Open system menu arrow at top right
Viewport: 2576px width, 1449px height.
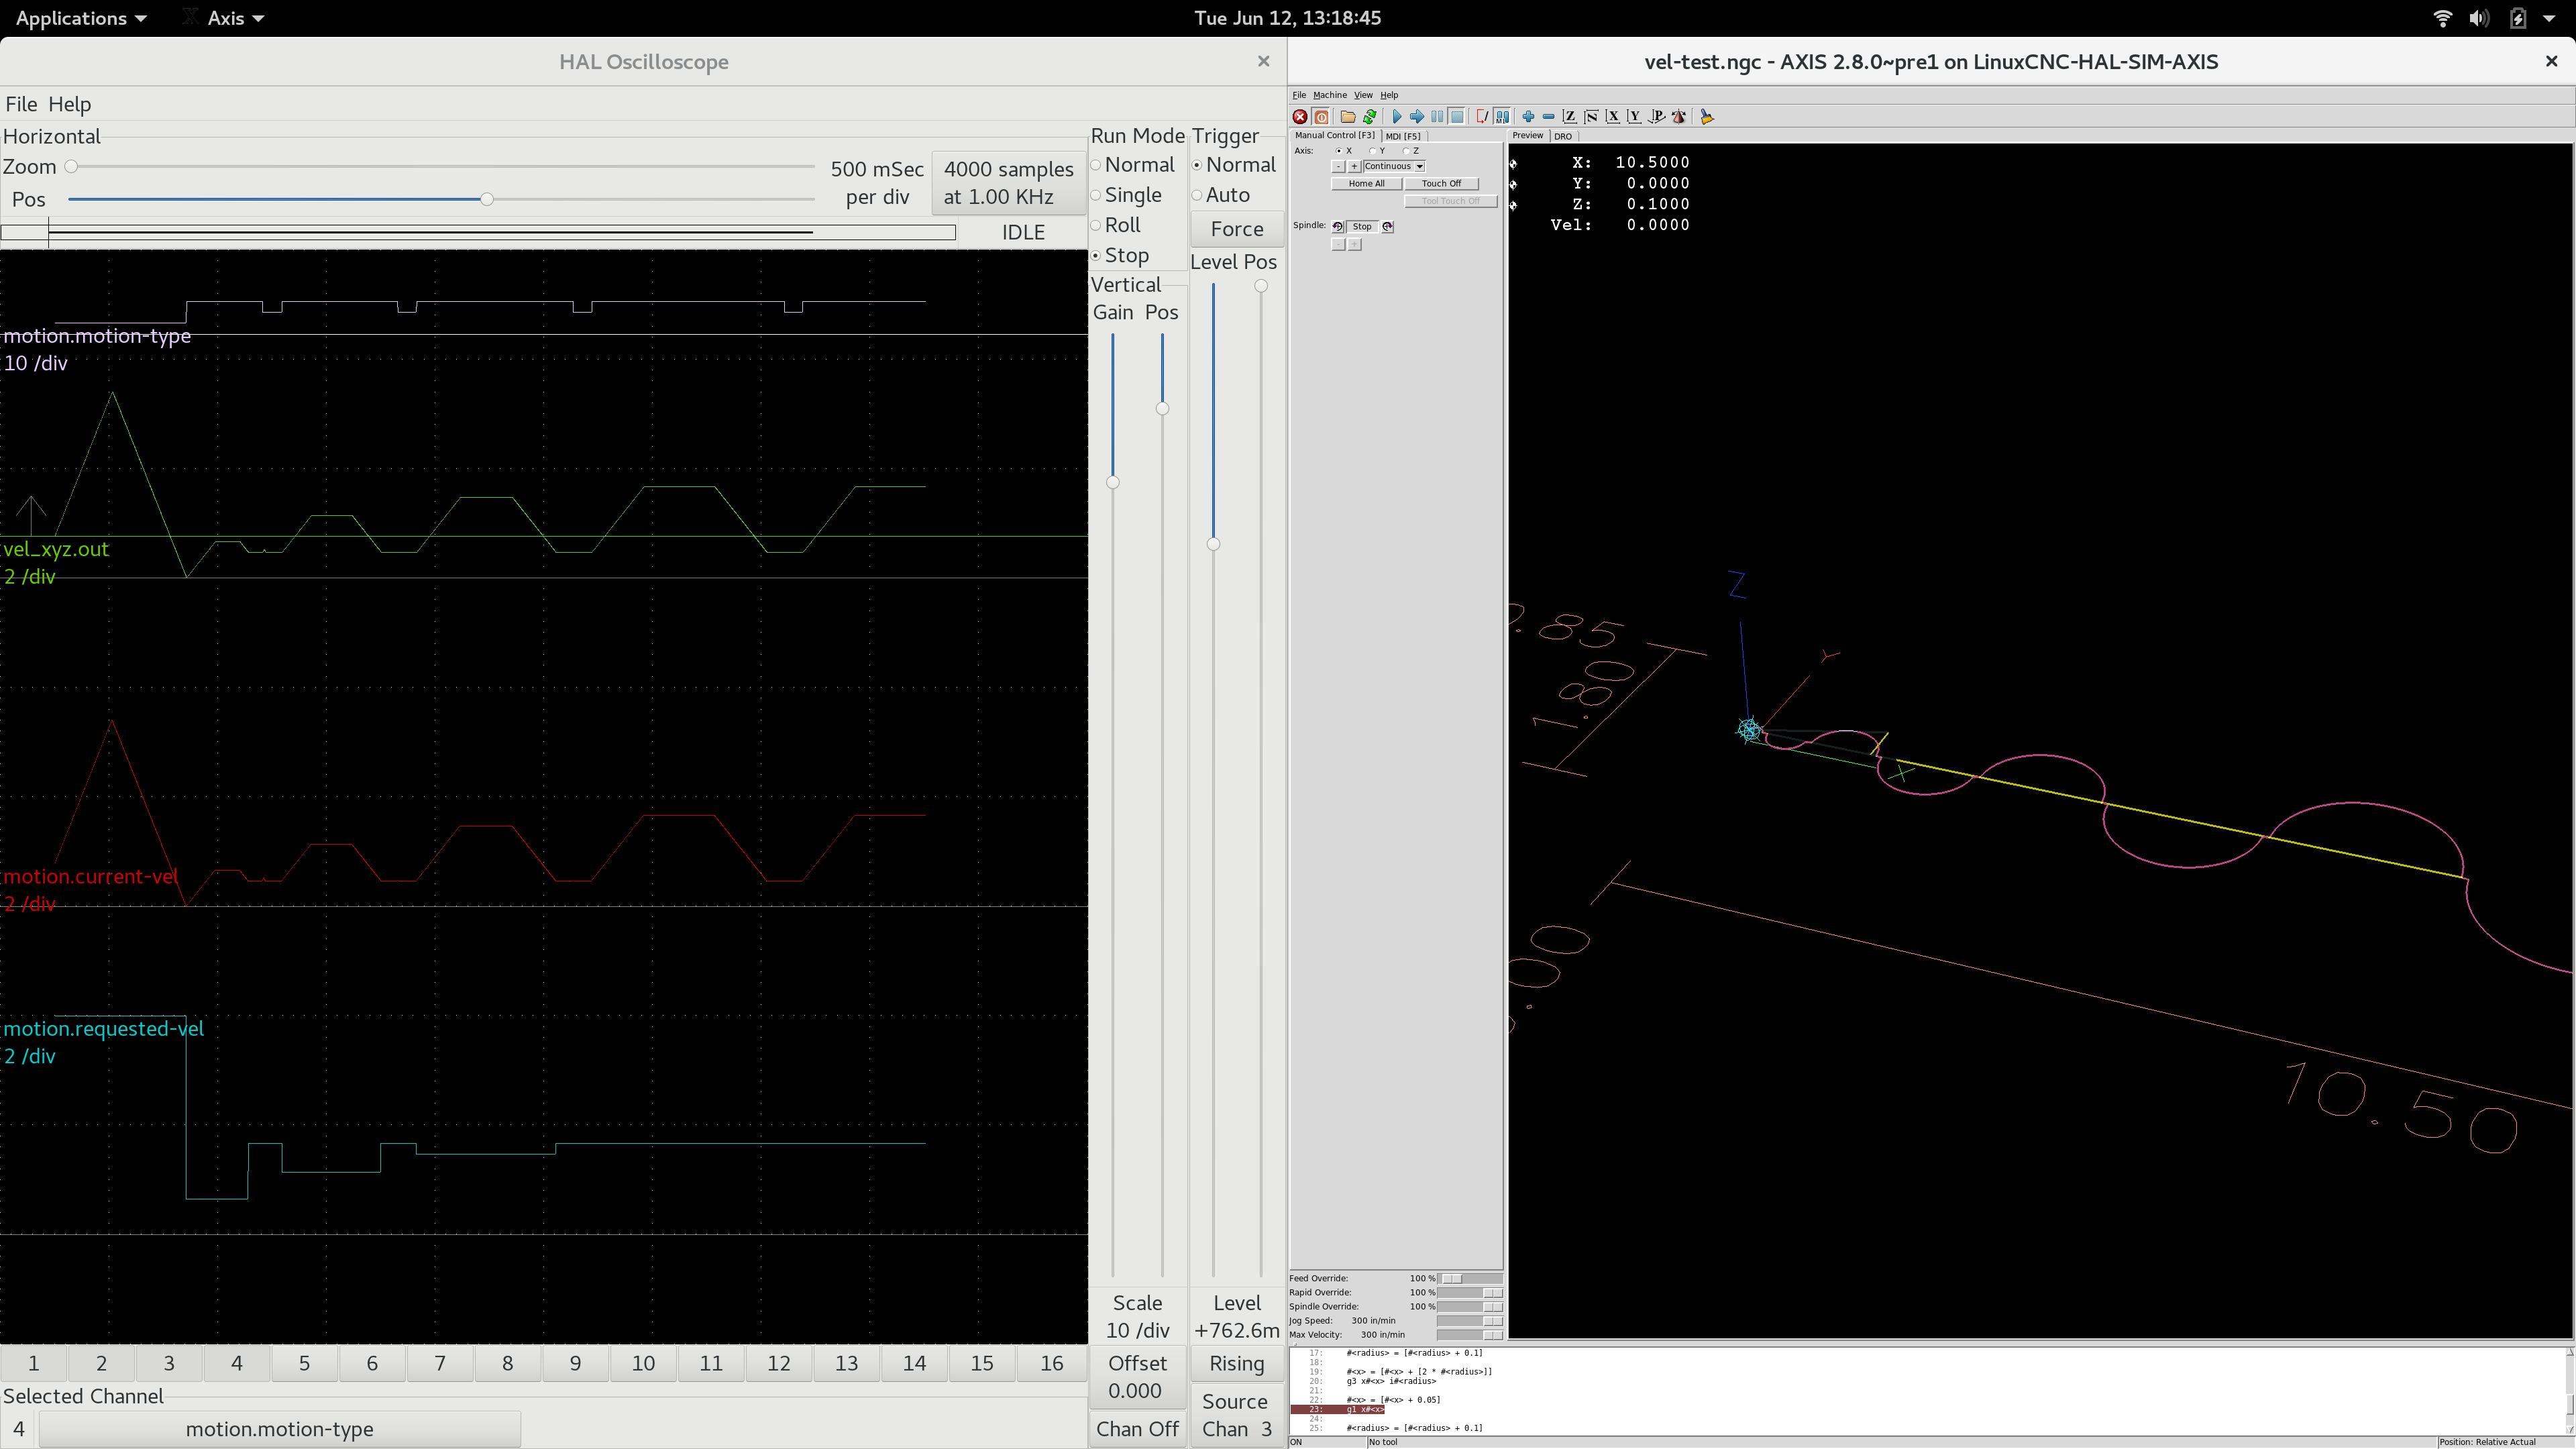point(2549,18)
